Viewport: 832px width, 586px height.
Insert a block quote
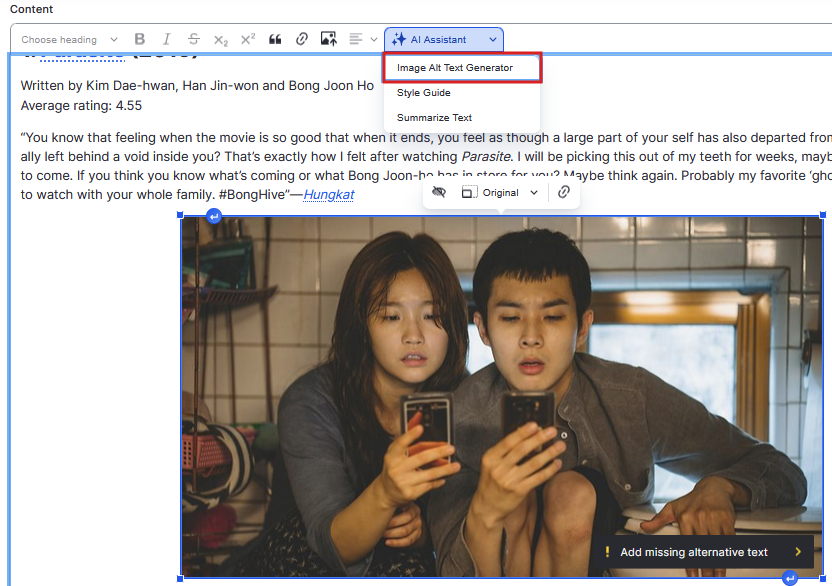(x=275, y=39)
